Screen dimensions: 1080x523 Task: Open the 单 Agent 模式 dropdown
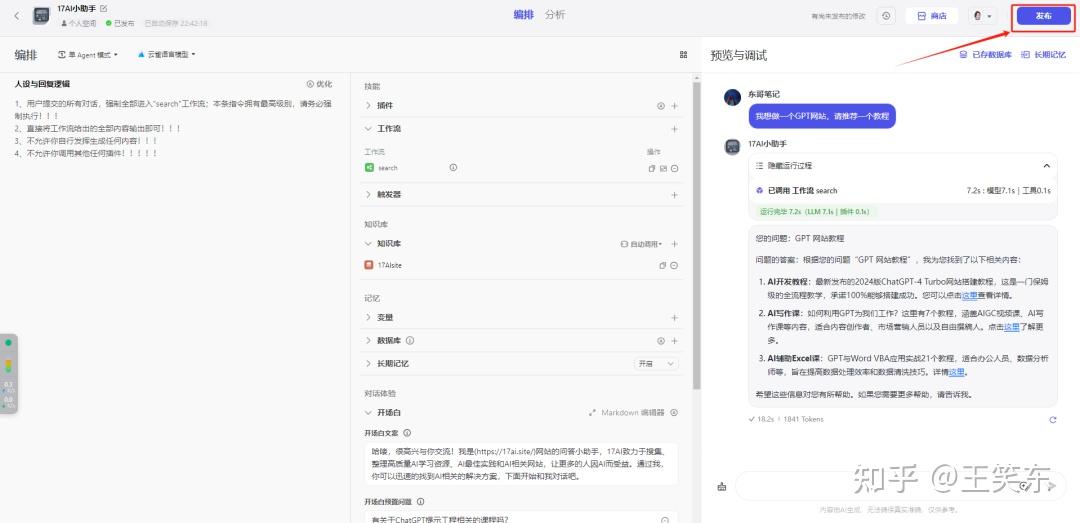point(88,54)
